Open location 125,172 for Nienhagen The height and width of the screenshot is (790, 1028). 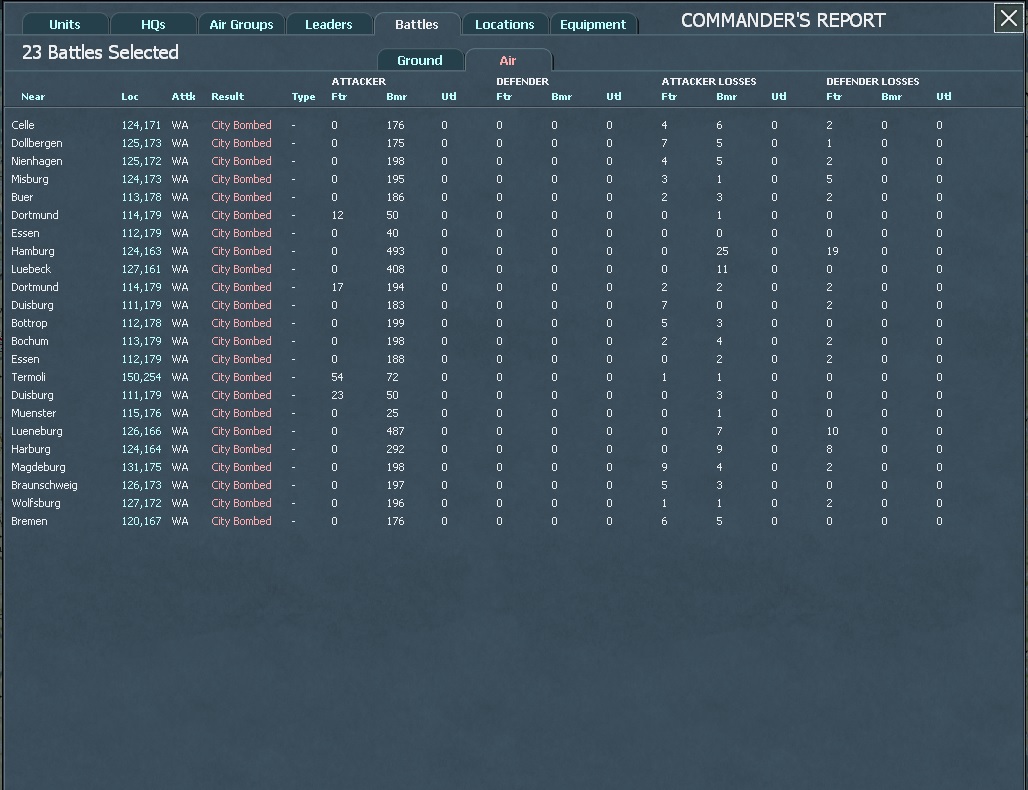pos(141,161)
